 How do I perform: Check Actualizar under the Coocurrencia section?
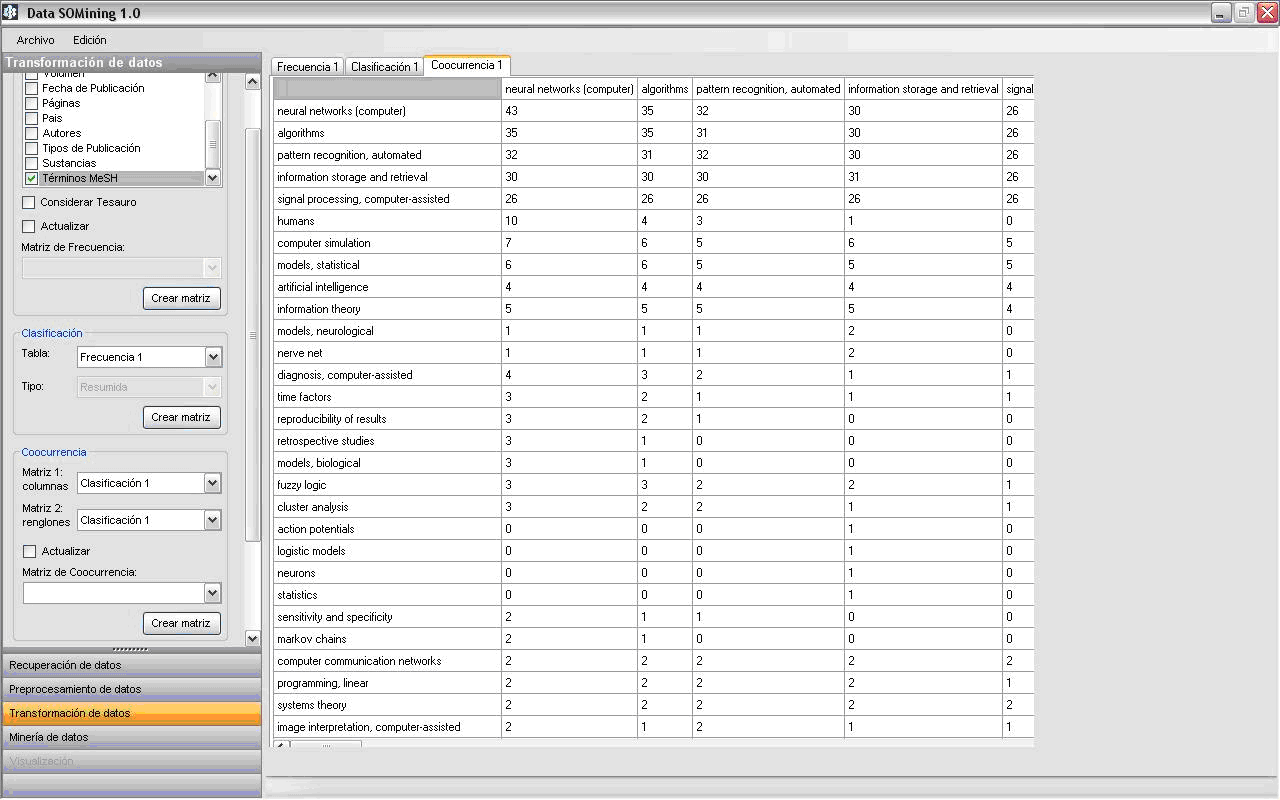(29, 551)
